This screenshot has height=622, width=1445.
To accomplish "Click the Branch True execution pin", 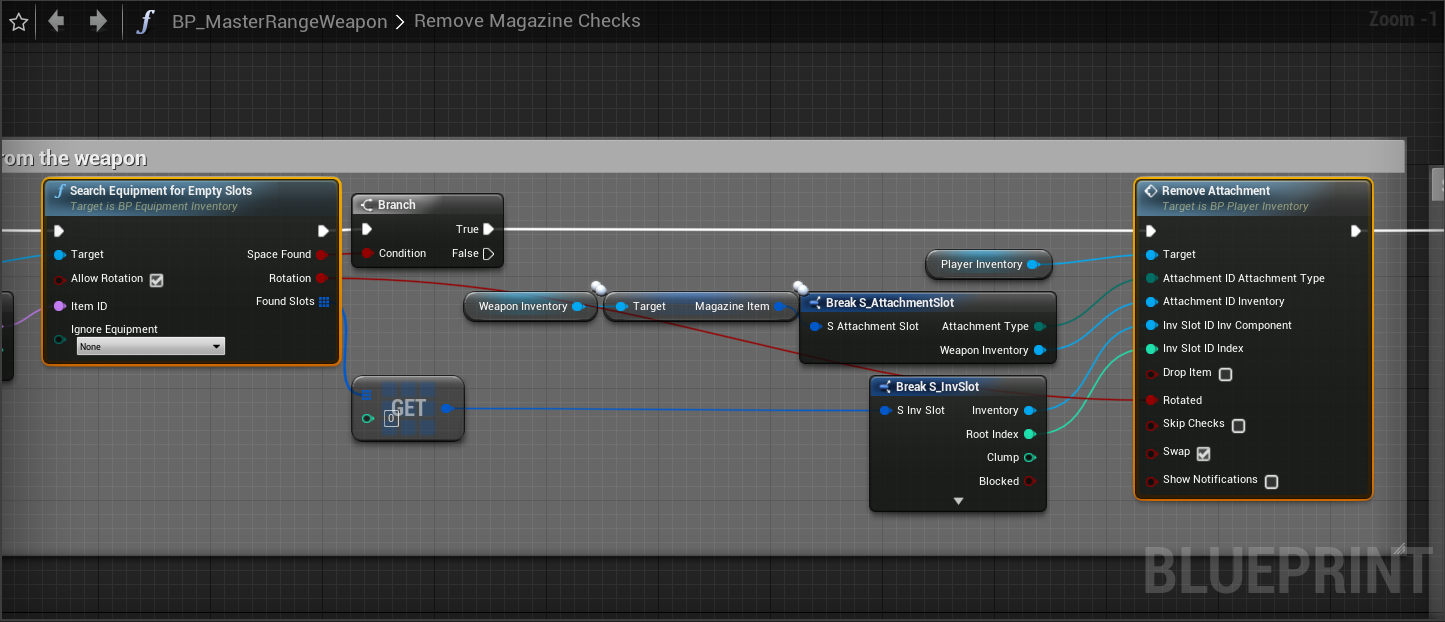I will pyautogui.click(x=488, y=229).
